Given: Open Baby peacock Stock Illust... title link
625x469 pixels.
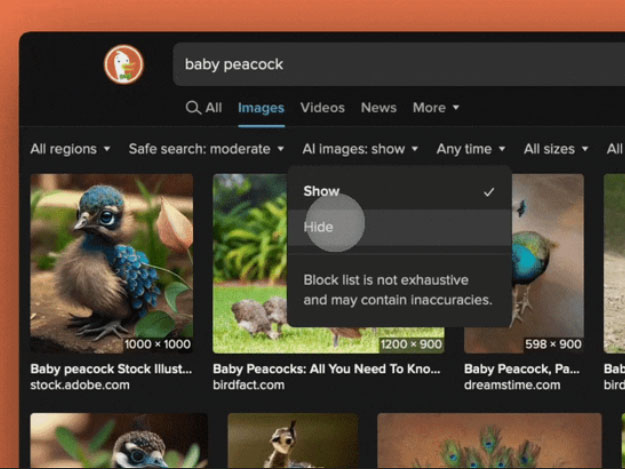Looking at the screenshot, I should click(x=111, y=369).
